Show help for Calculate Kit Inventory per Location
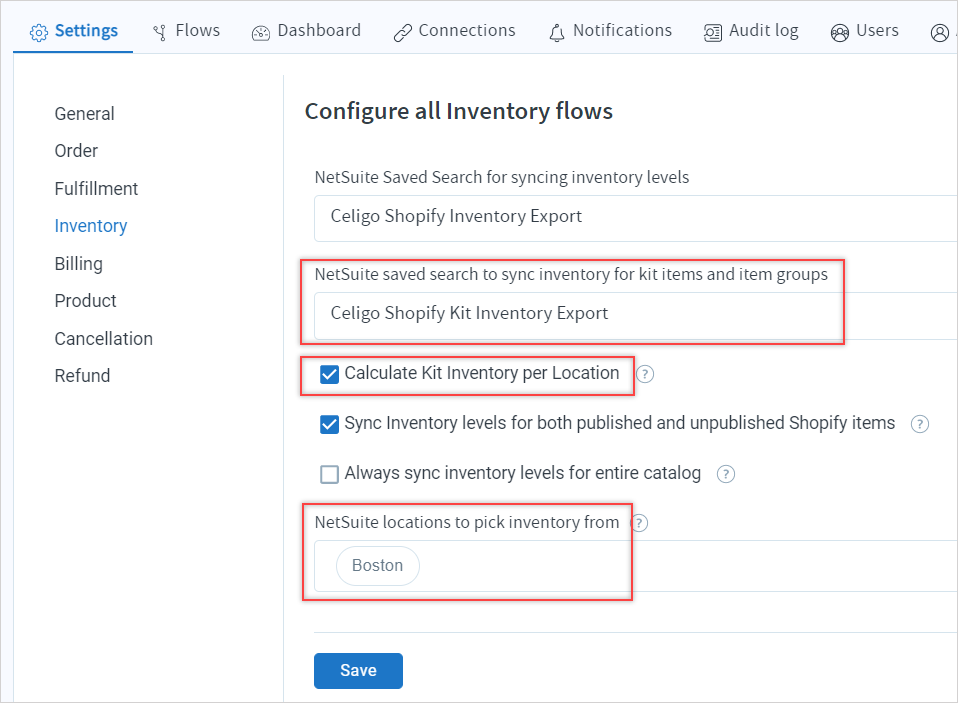Screen dimensions: 958x703 point(645,374)
